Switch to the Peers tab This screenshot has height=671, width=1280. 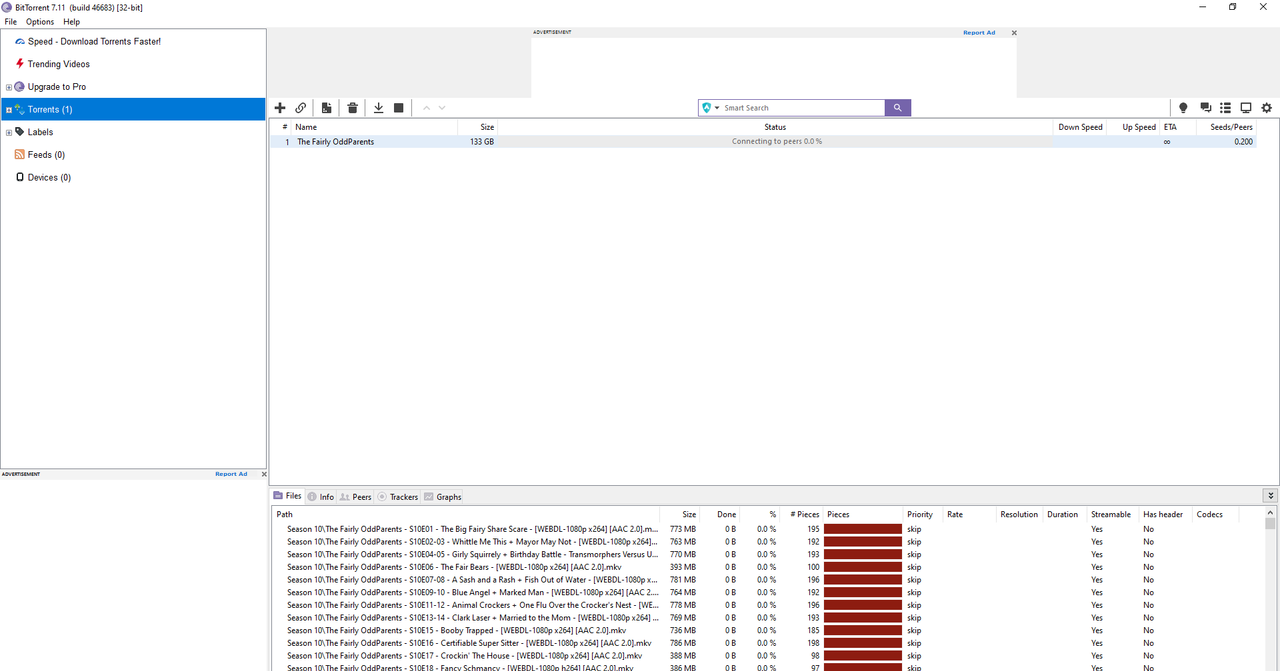pyautogui.click(x=355, y=497)
